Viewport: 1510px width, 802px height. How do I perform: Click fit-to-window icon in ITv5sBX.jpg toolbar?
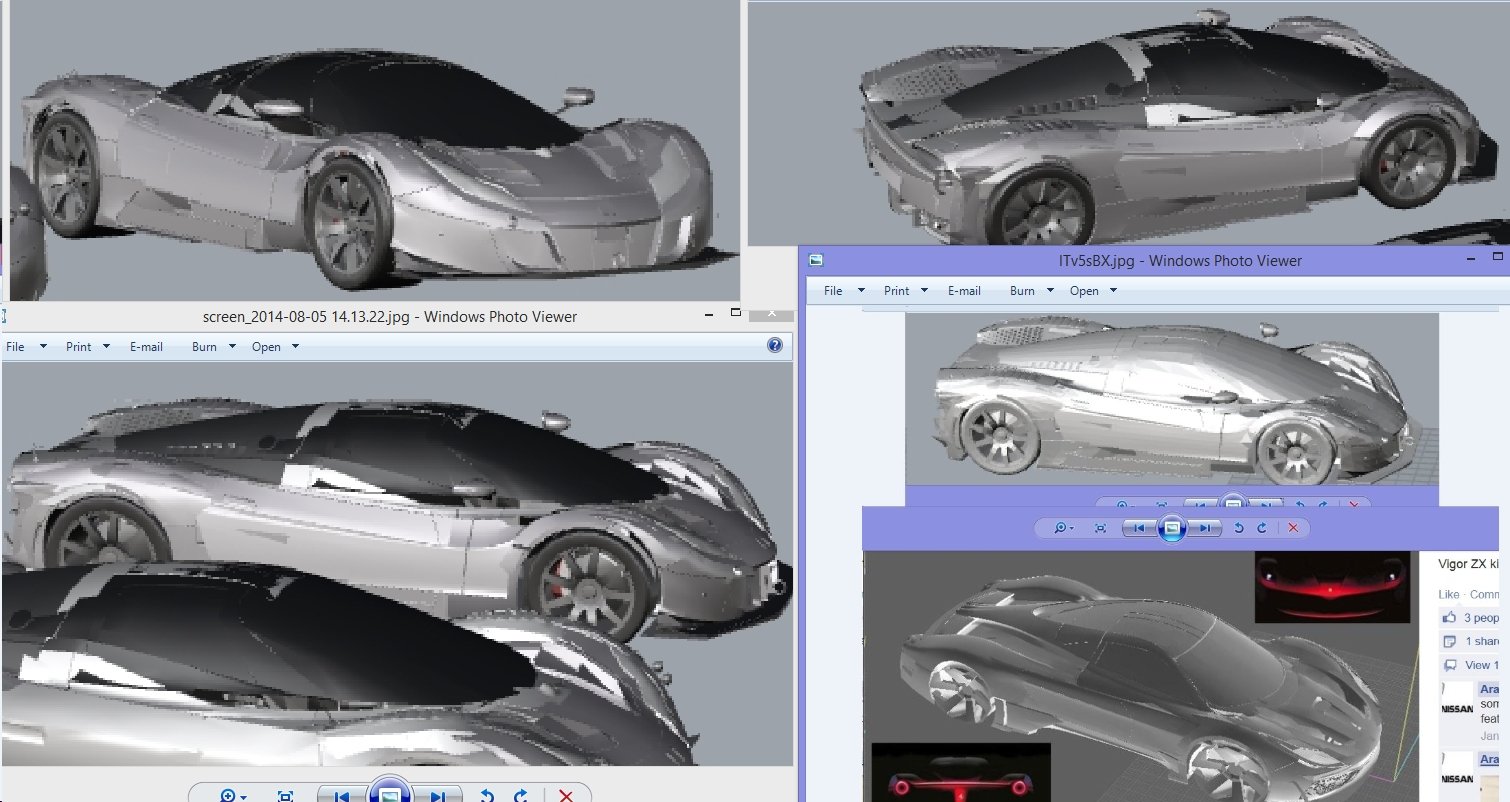coord(1101,527)
